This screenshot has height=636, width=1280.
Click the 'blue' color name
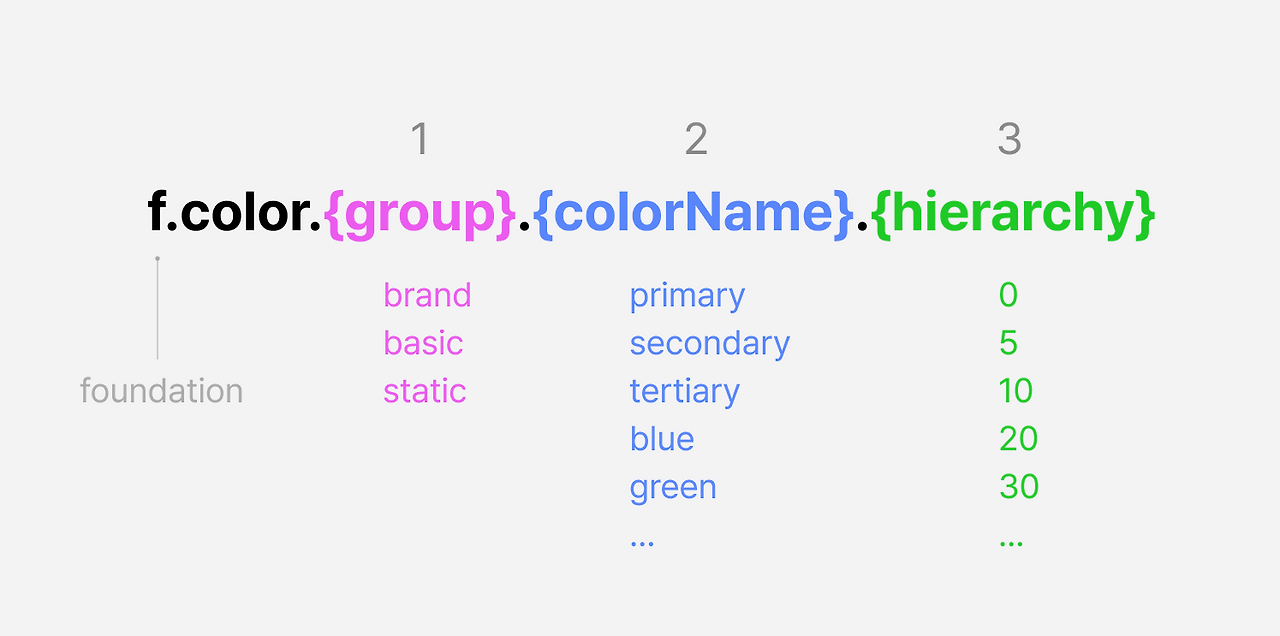pyautogui.click(x=662, y=439)
